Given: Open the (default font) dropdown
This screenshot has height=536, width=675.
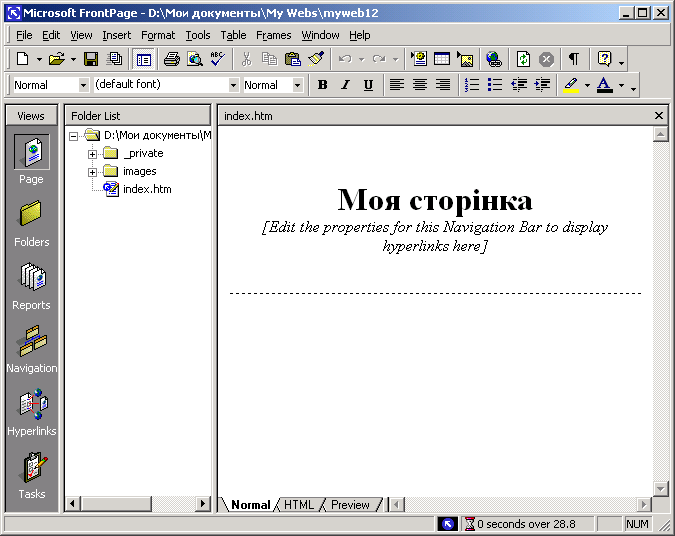Looking at the screenshot, I should [233, 85].
